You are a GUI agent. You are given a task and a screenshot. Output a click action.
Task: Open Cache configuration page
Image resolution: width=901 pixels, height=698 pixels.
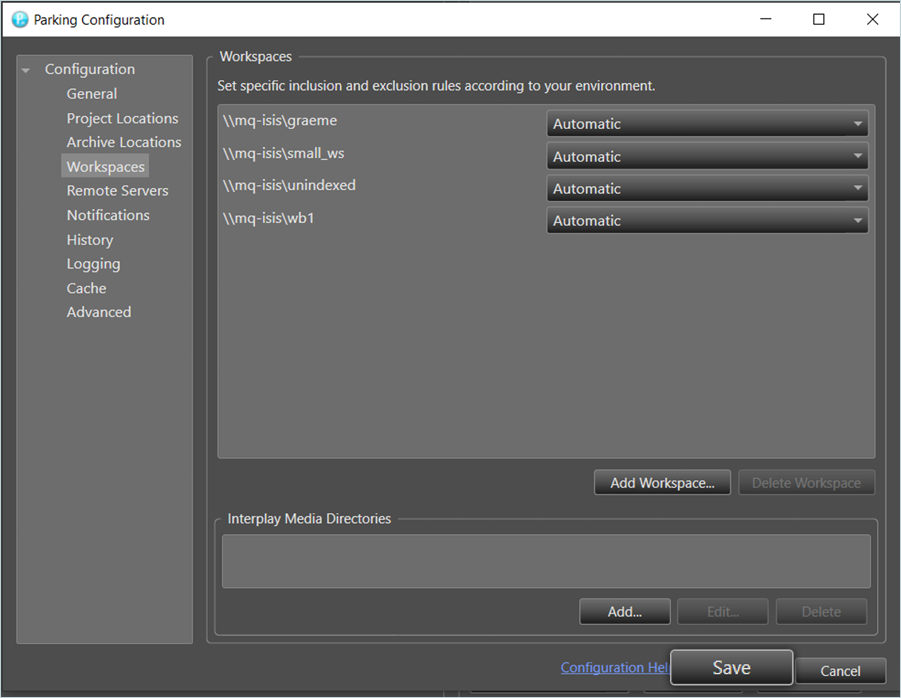[x=86, y=288]
